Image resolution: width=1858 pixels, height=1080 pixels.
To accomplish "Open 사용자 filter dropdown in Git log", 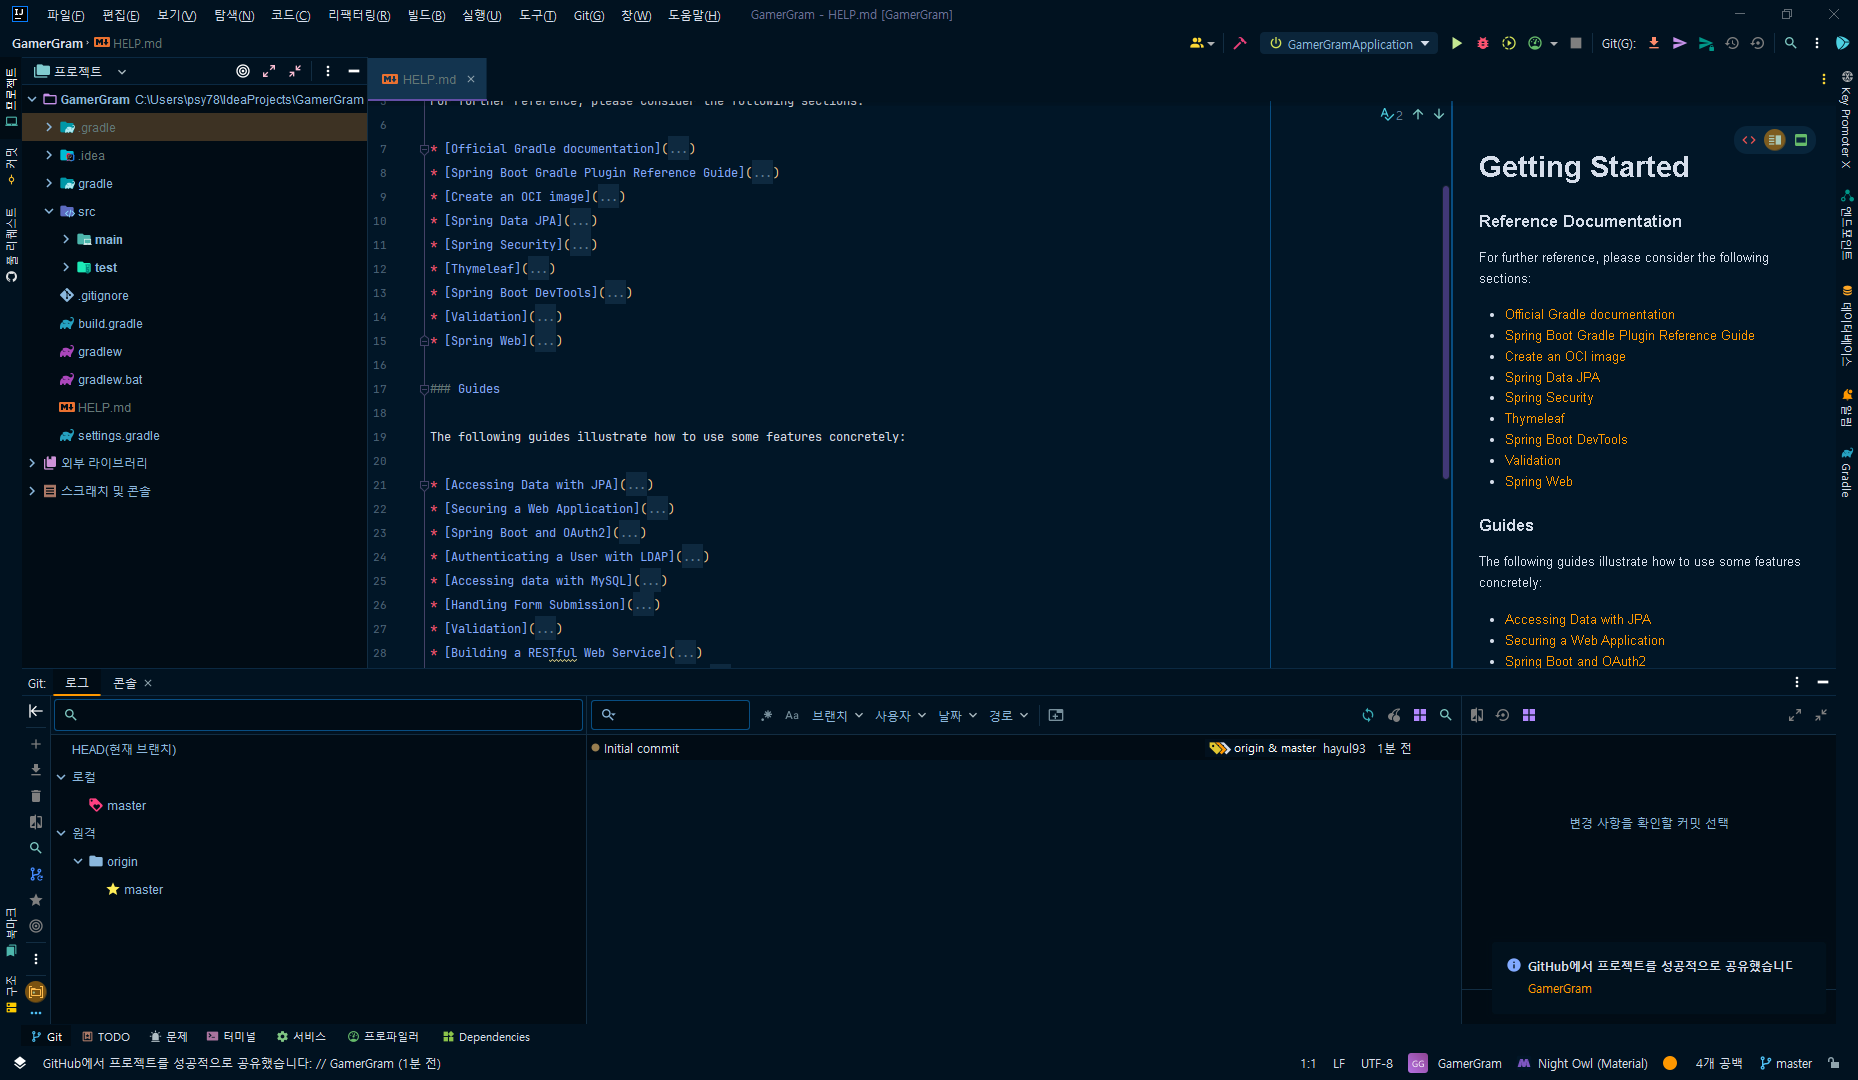I will pos(900,716).
